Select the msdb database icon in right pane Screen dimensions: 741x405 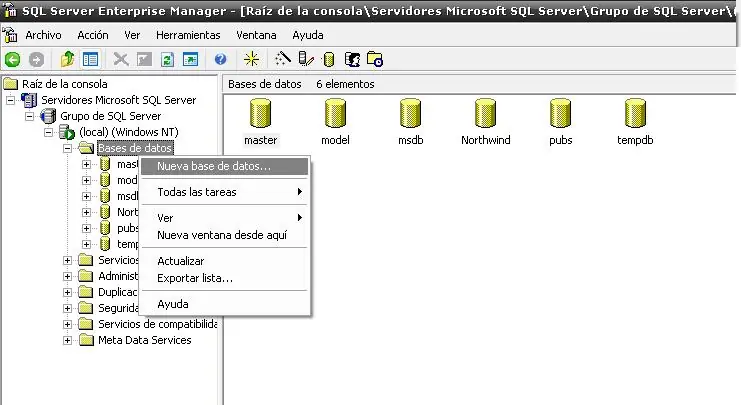(410, 113)
